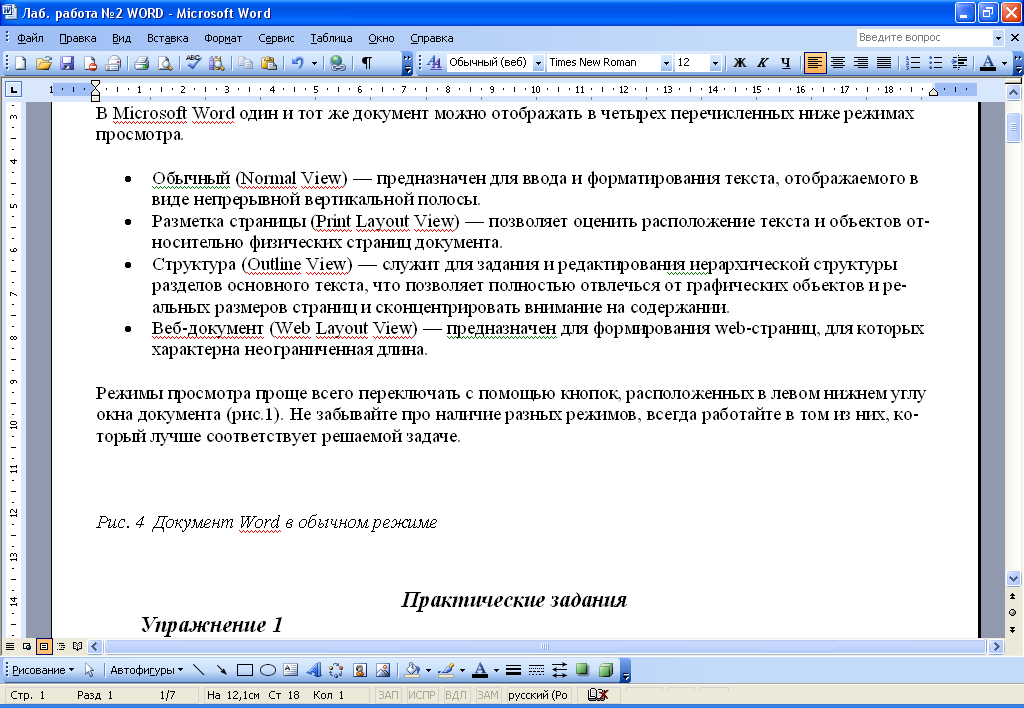1024x708 pixels.
Task: Align text right
Action: [x=861, y=63]
